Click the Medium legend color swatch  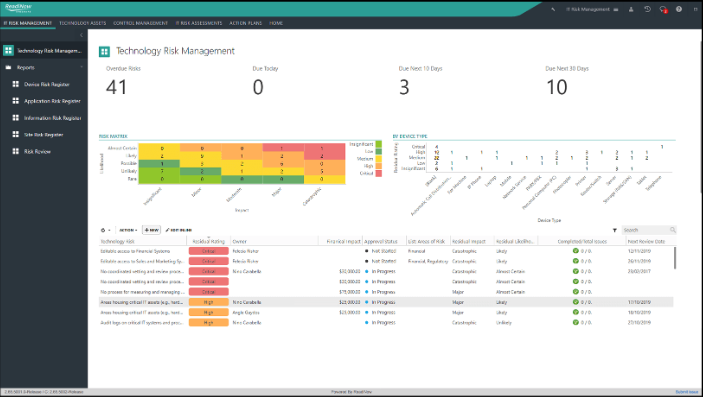tap(378, 159)
